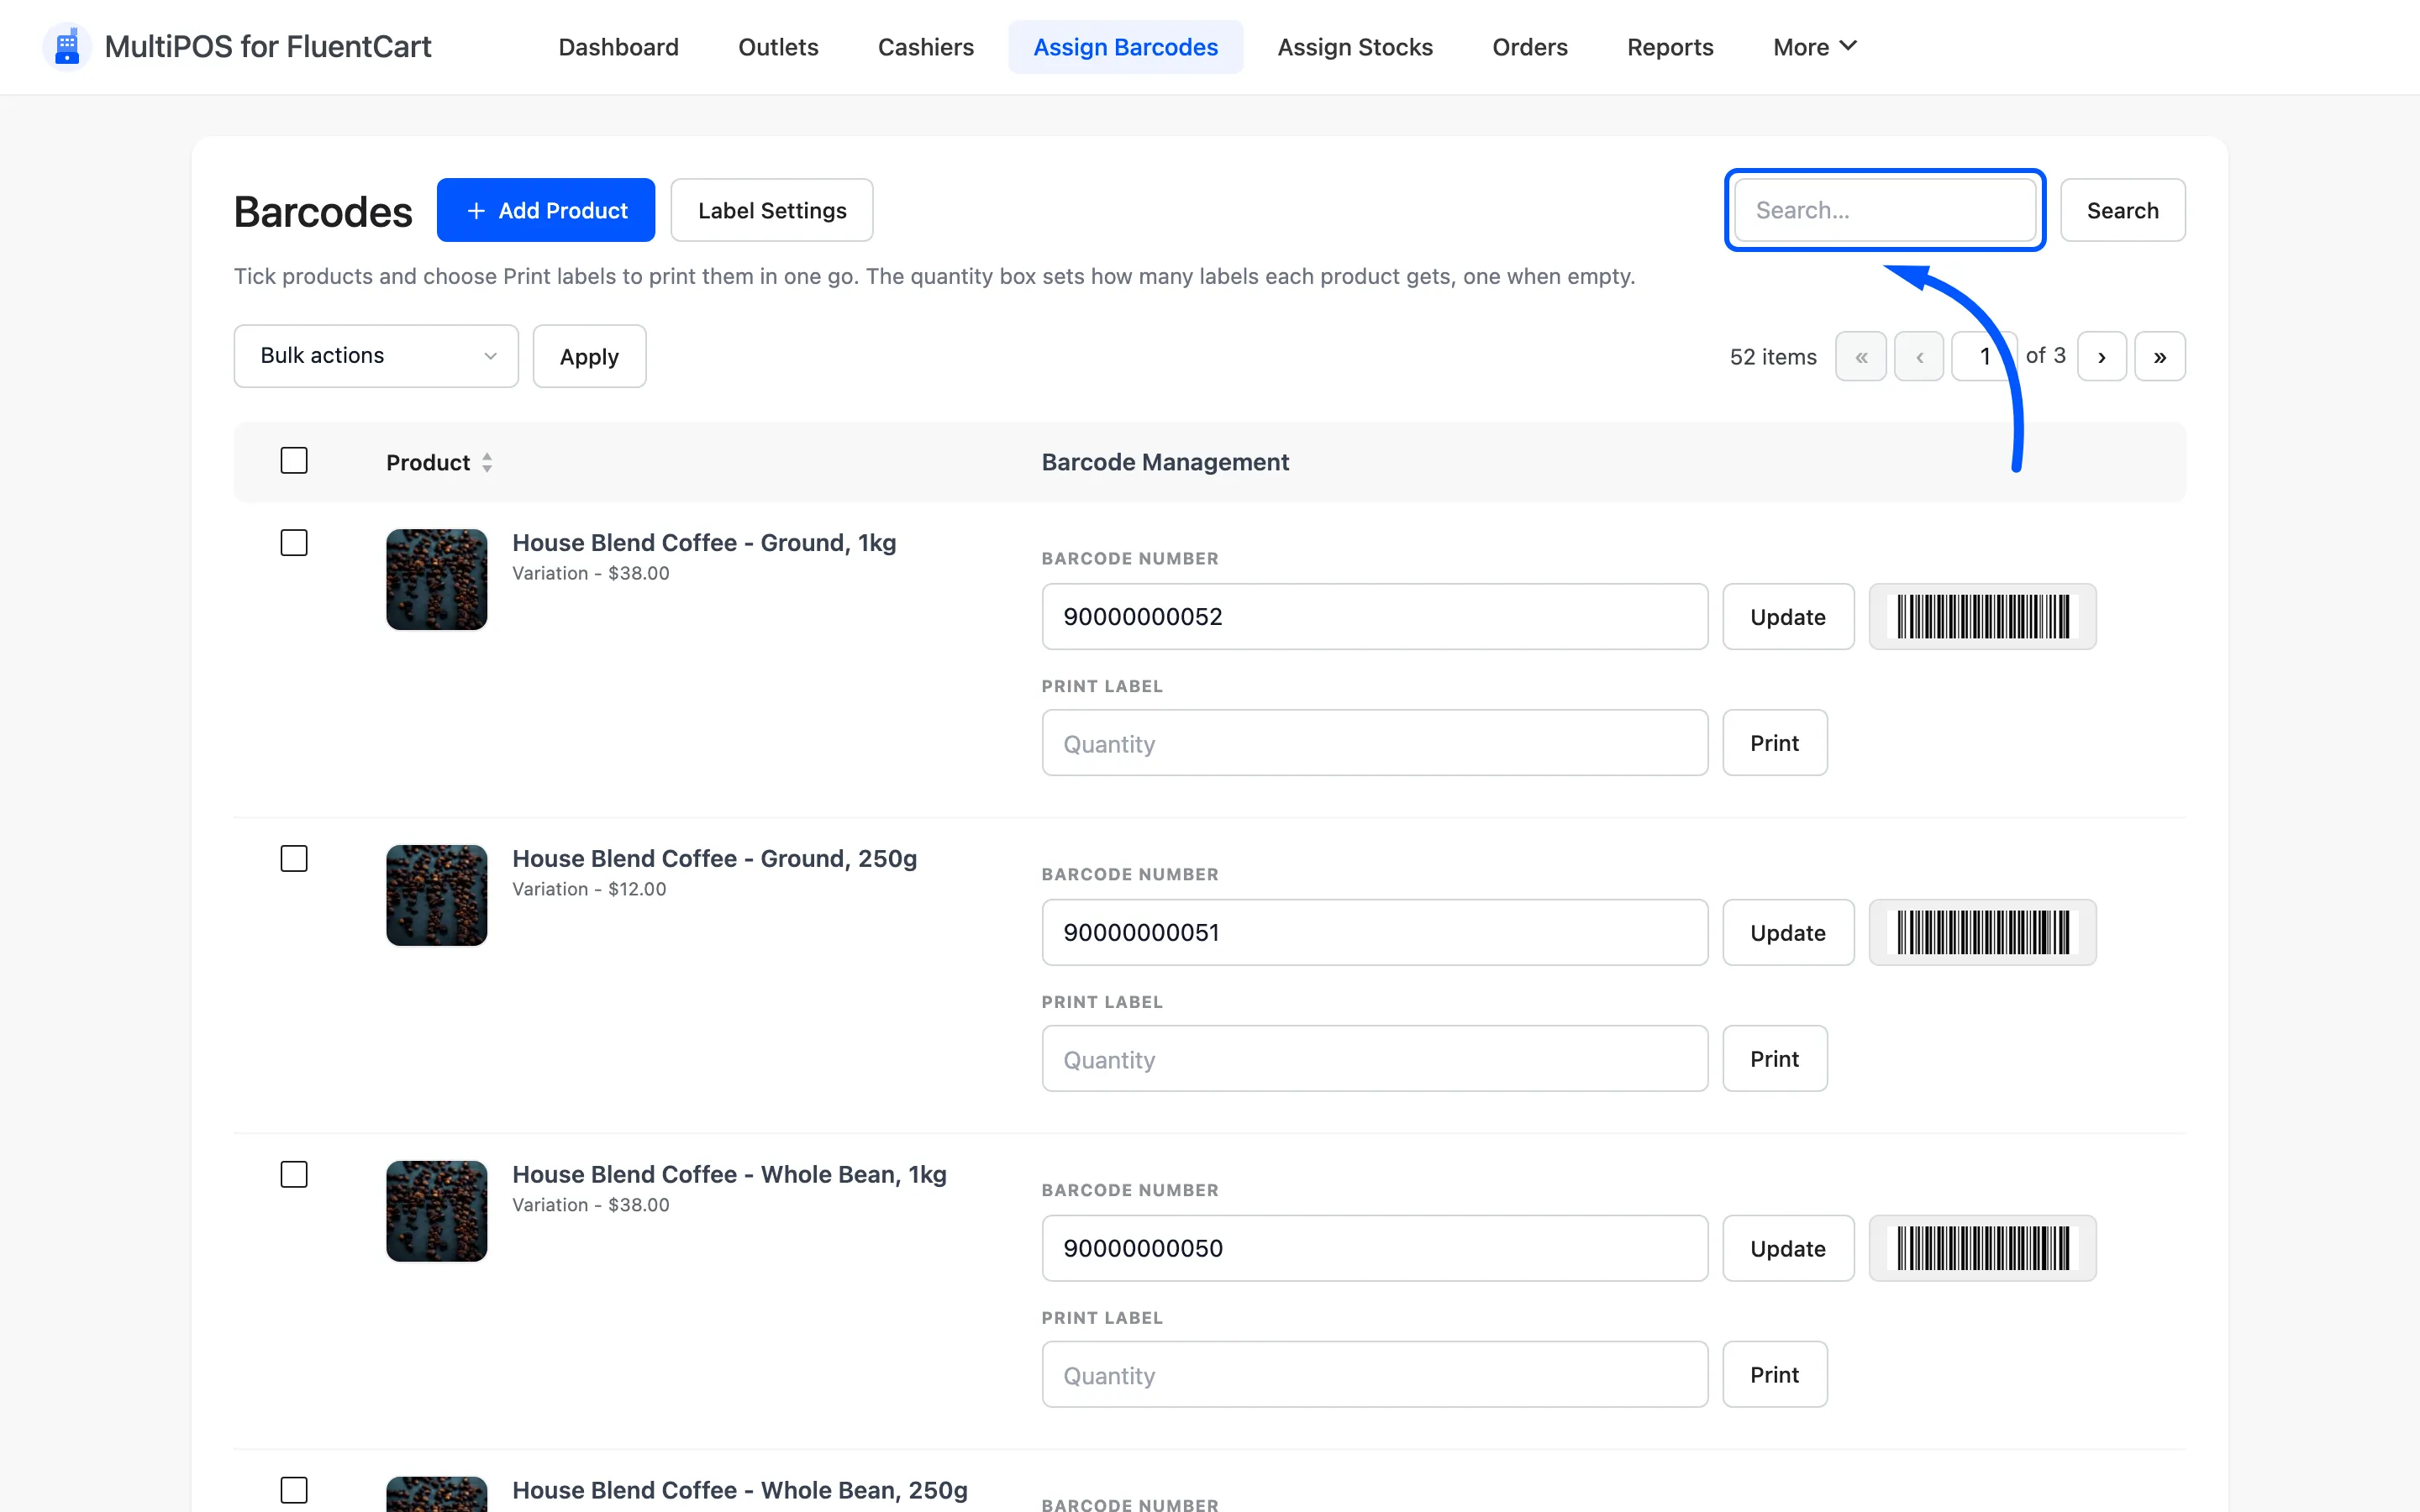Tick checkbox for House Blend Ground, 1kg
Viewport: 2420px width, 1512px height.
click(x=294, y=543)
